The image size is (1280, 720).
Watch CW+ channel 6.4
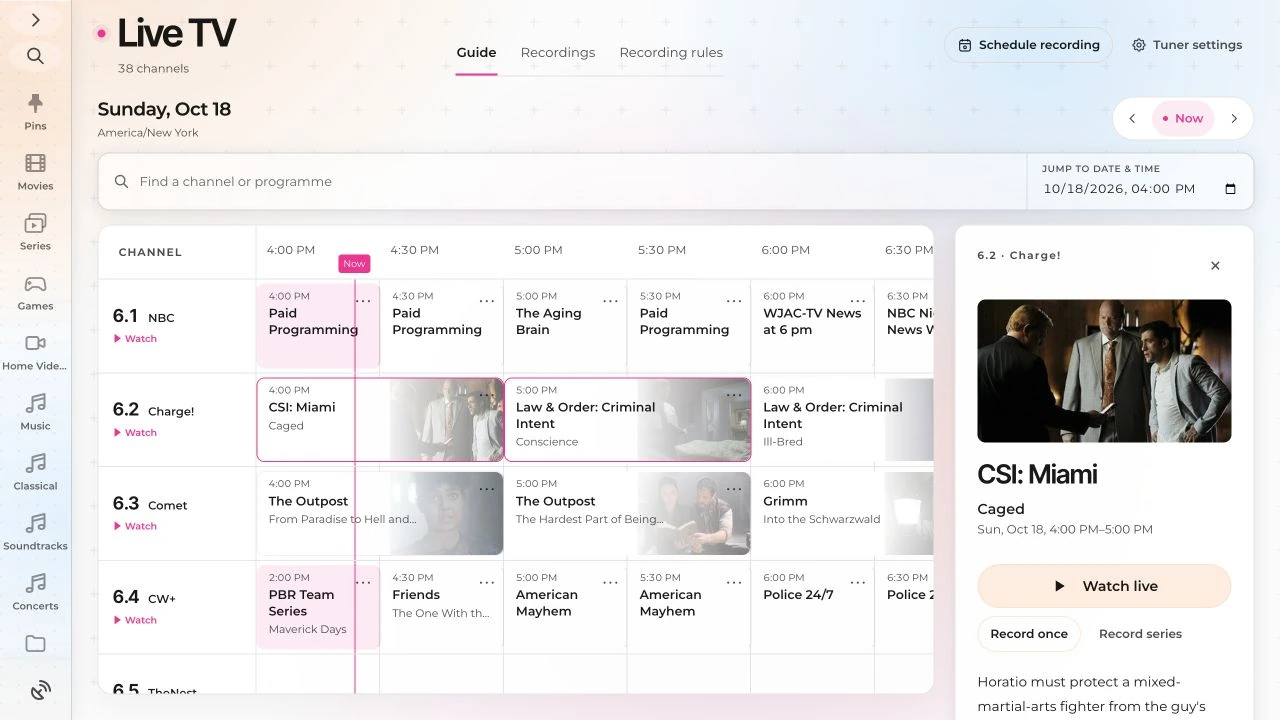point(135,620)
